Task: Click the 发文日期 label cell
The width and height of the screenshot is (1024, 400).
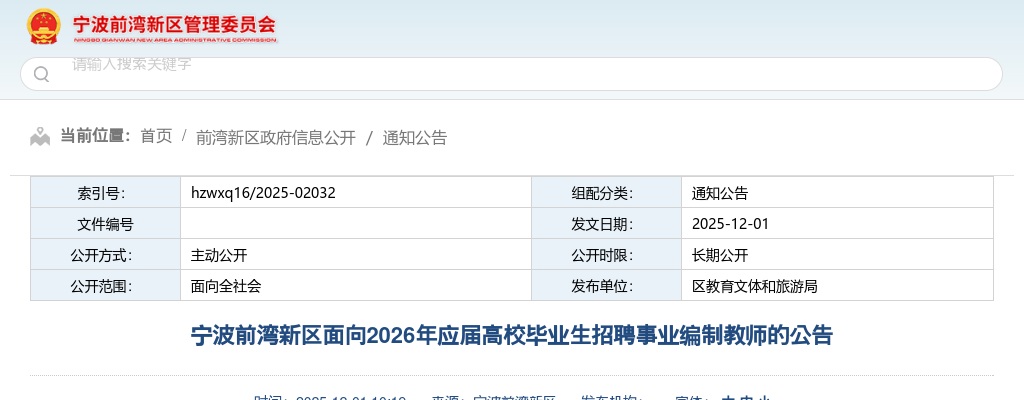Action: coord(607,224)
